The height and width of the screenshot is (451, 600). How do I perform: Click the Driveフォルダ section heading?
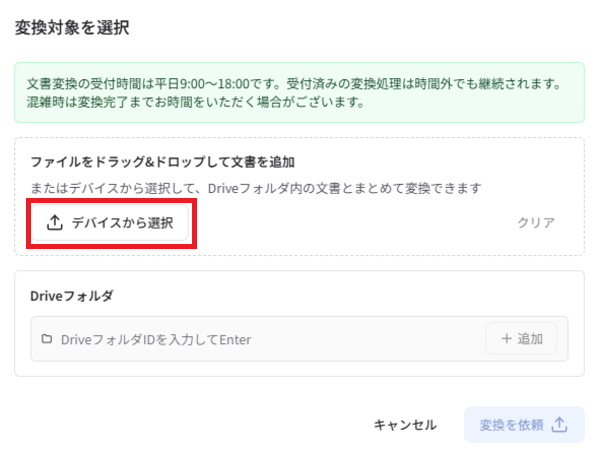tap(72, 296)
